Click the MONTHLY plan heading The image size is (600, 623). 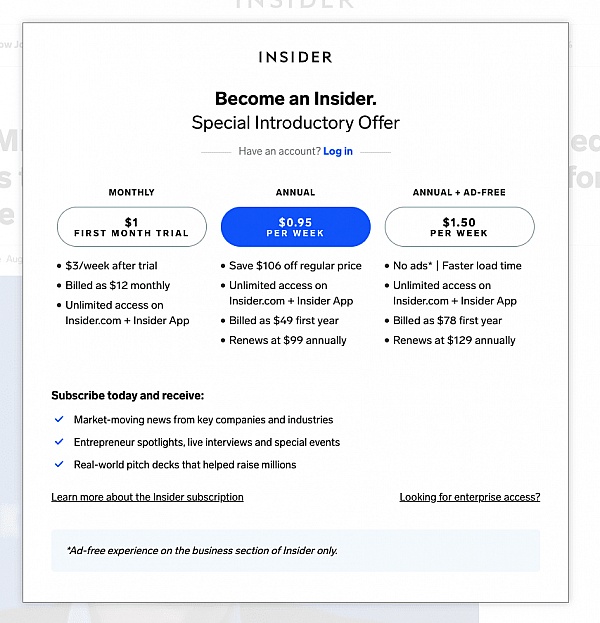(132, 192)
